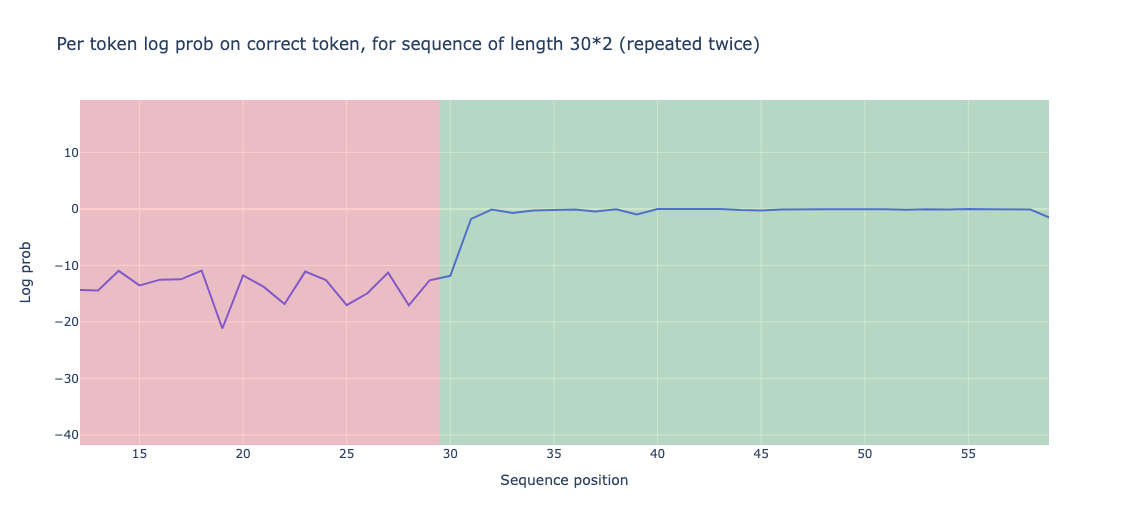Click the x-axis tick label 25
Viewport: 1129px width, 525px height.
(346, 454)
